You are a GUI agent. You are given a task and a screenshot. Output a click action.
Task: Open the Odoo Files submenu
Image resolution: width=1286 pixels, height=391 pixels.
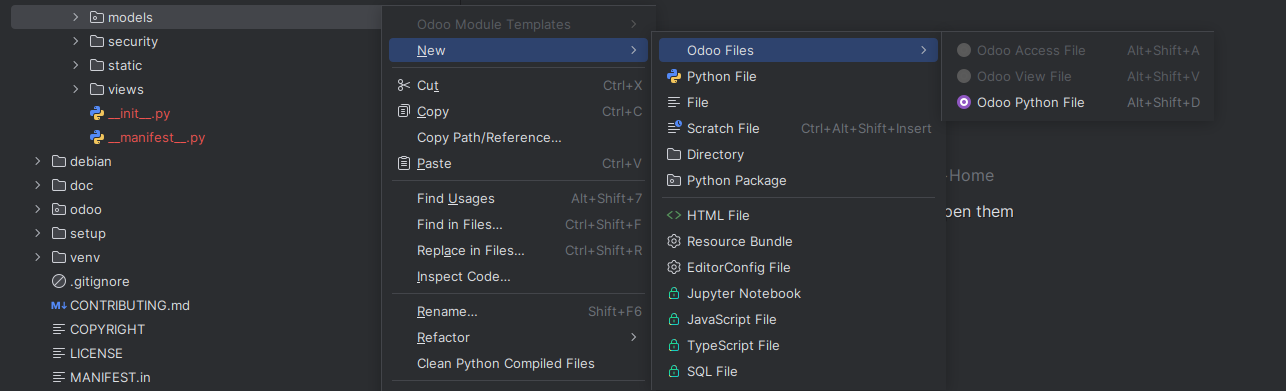pos(798,50)
